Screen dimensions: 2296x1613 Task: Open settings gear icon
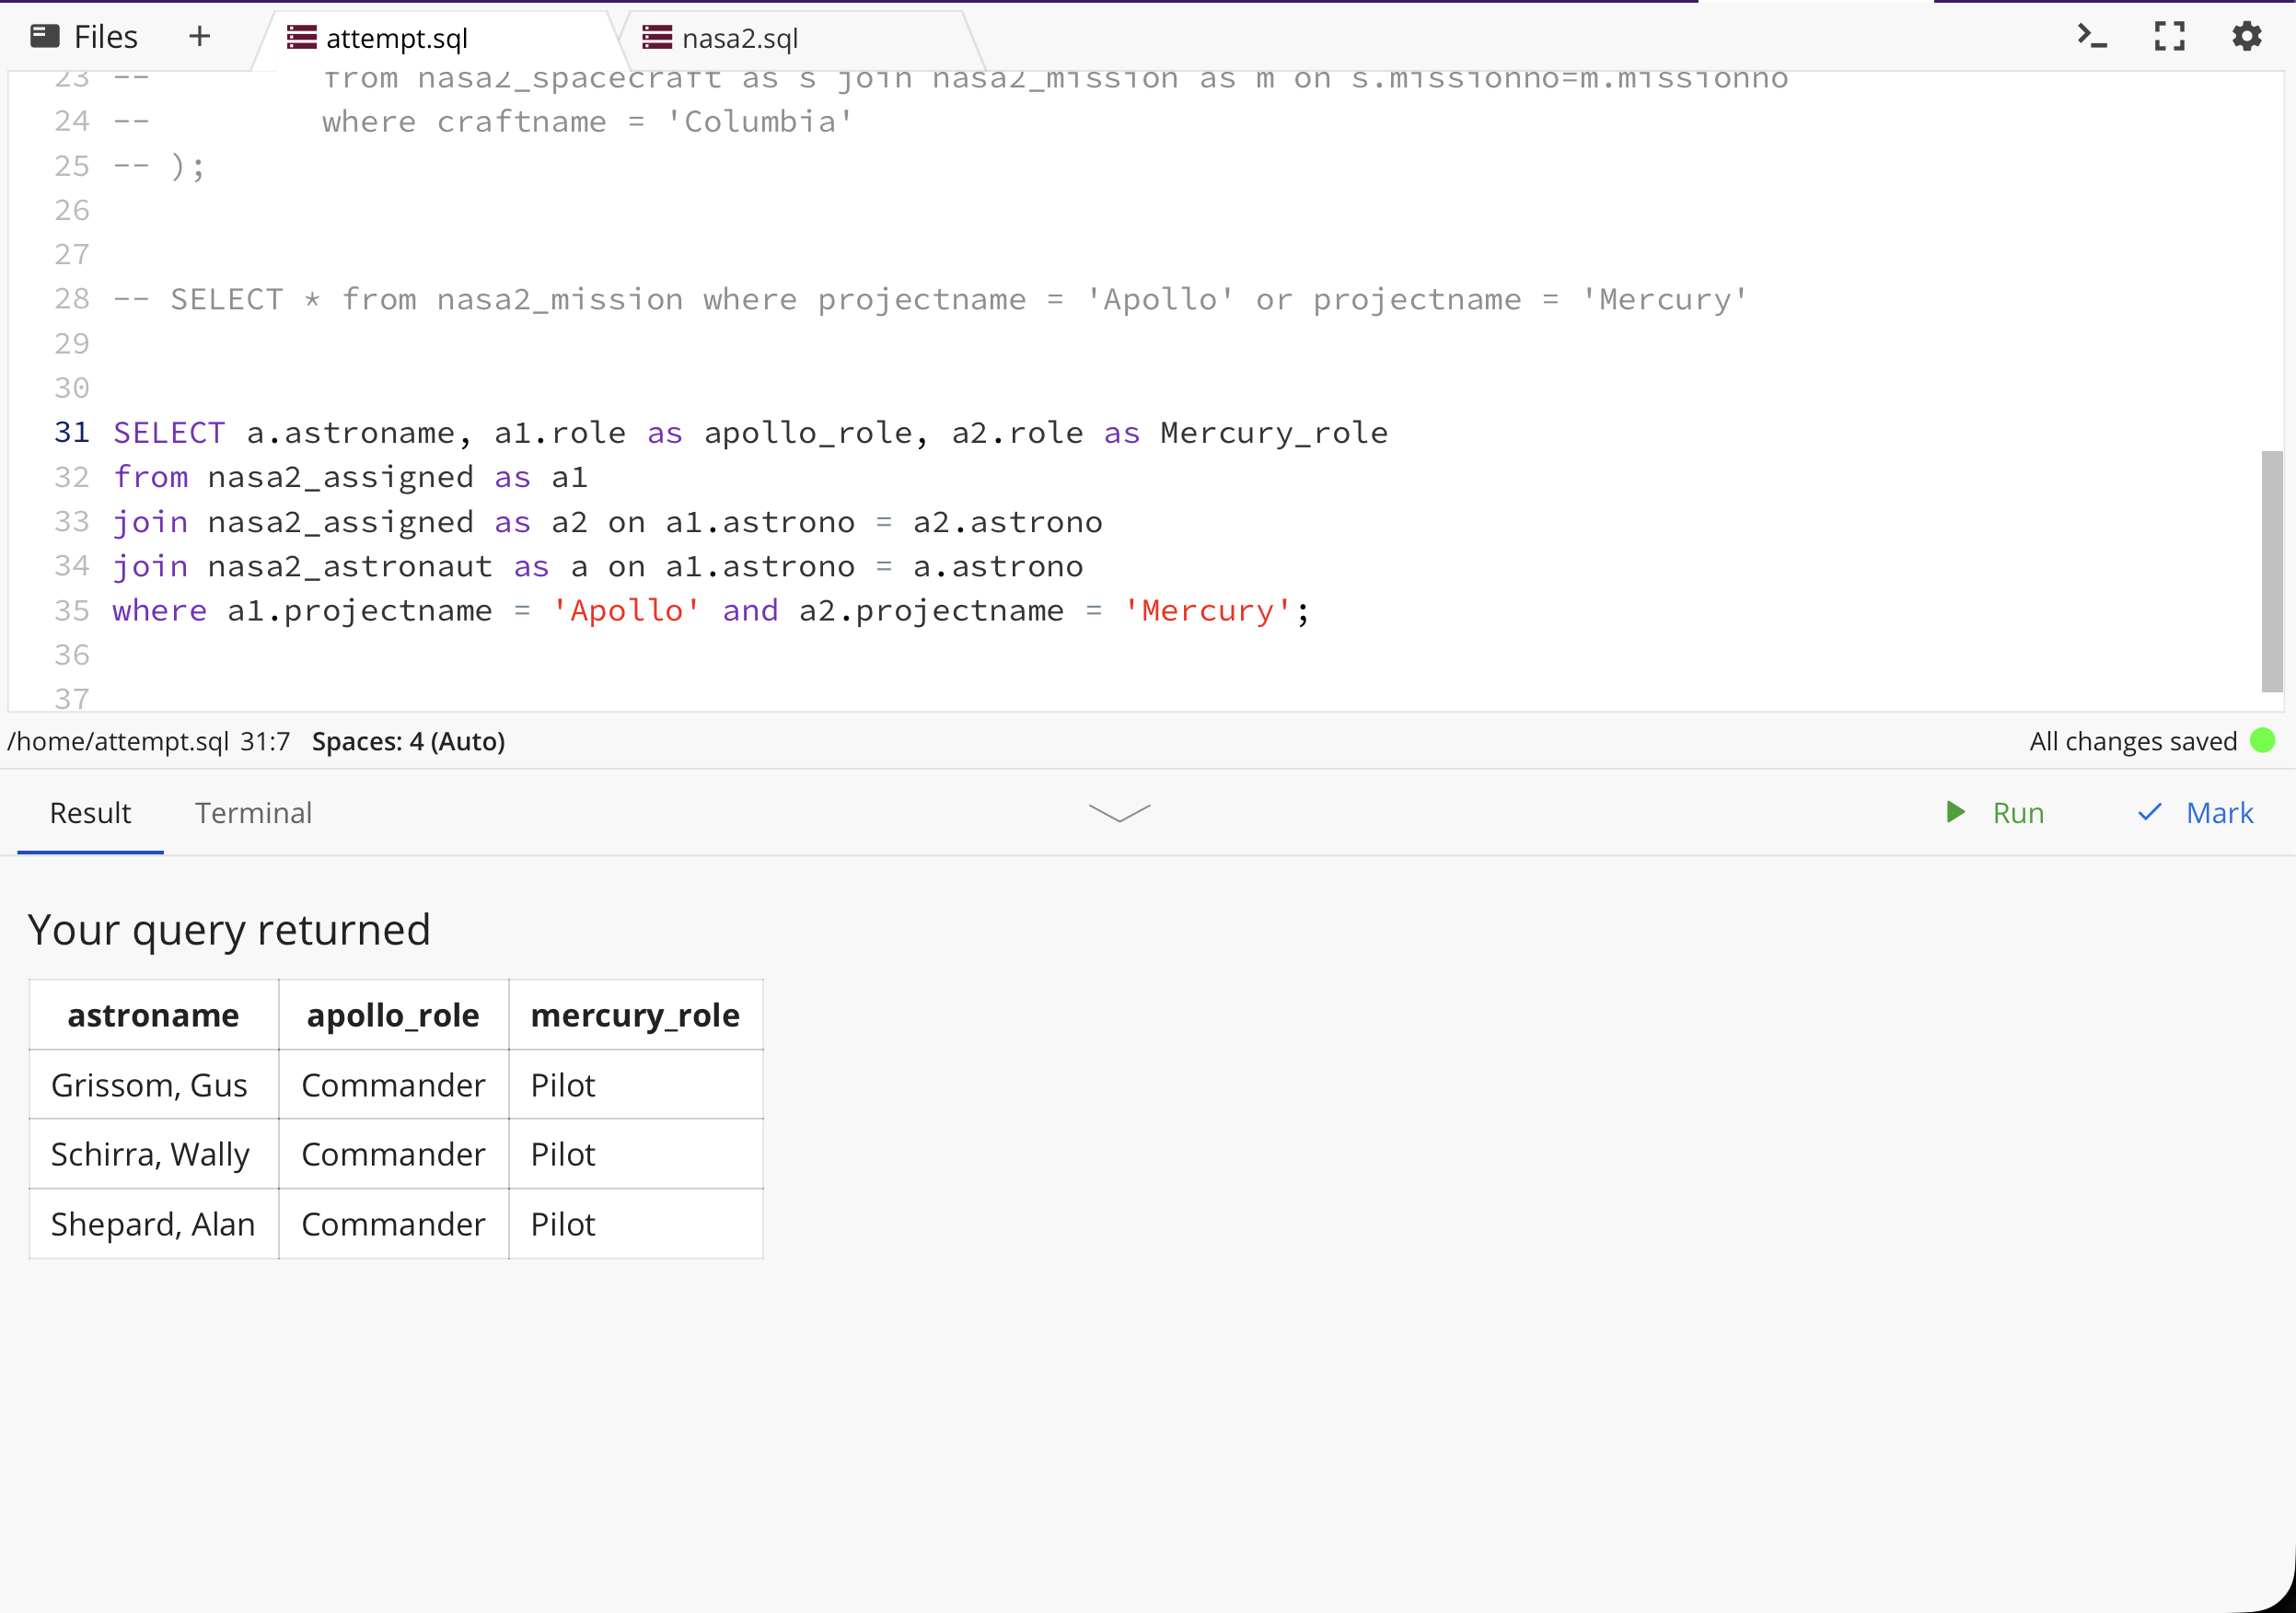pos(2246,37)
